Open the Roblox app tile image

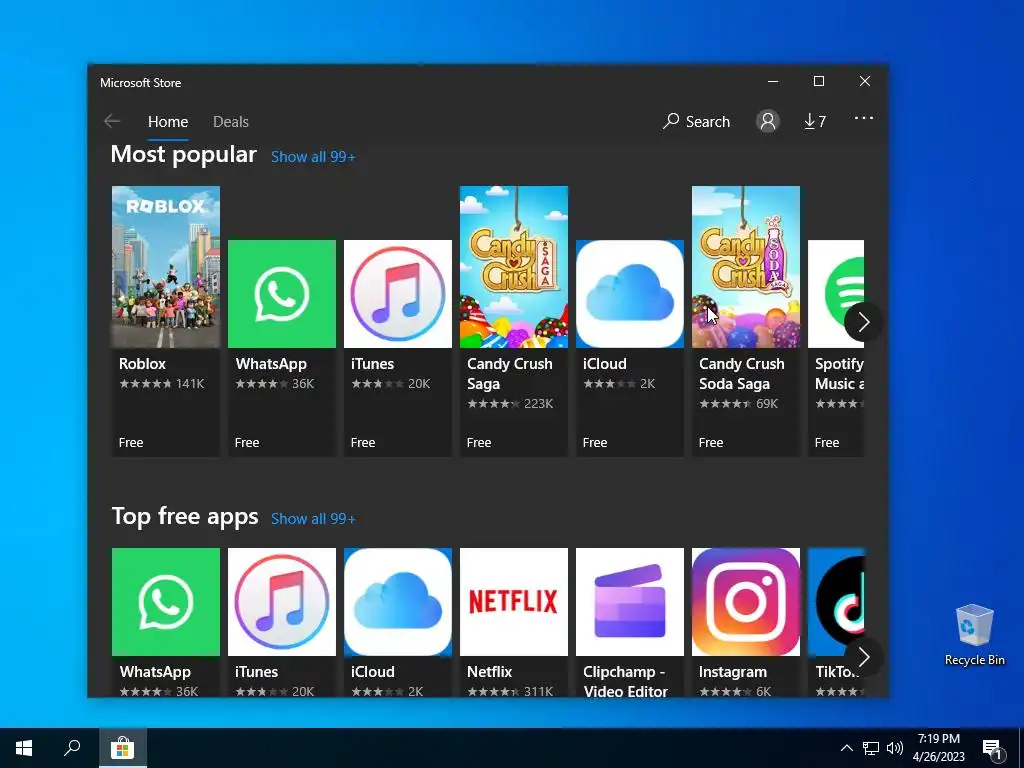coord(166,266)
